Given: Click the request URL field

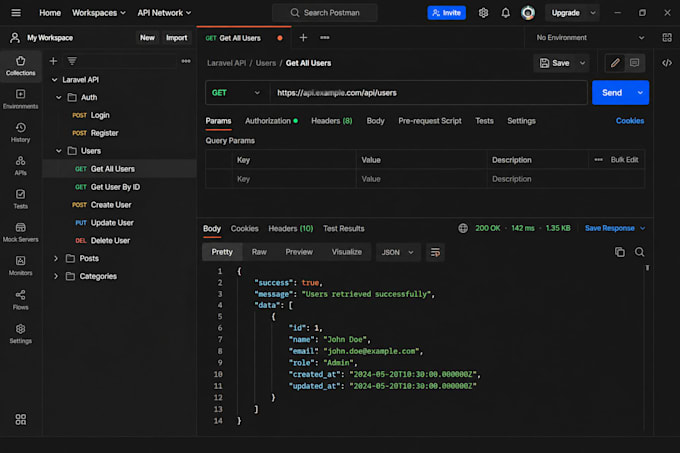Looking at the screenshot, I should pos(428,93).
